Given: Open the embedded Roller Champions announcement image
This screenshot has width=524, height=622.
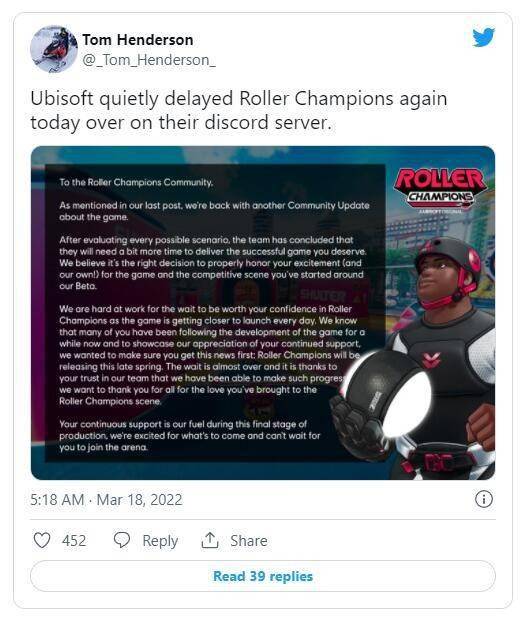Looking at the screenshot, I should coord(263,313).
